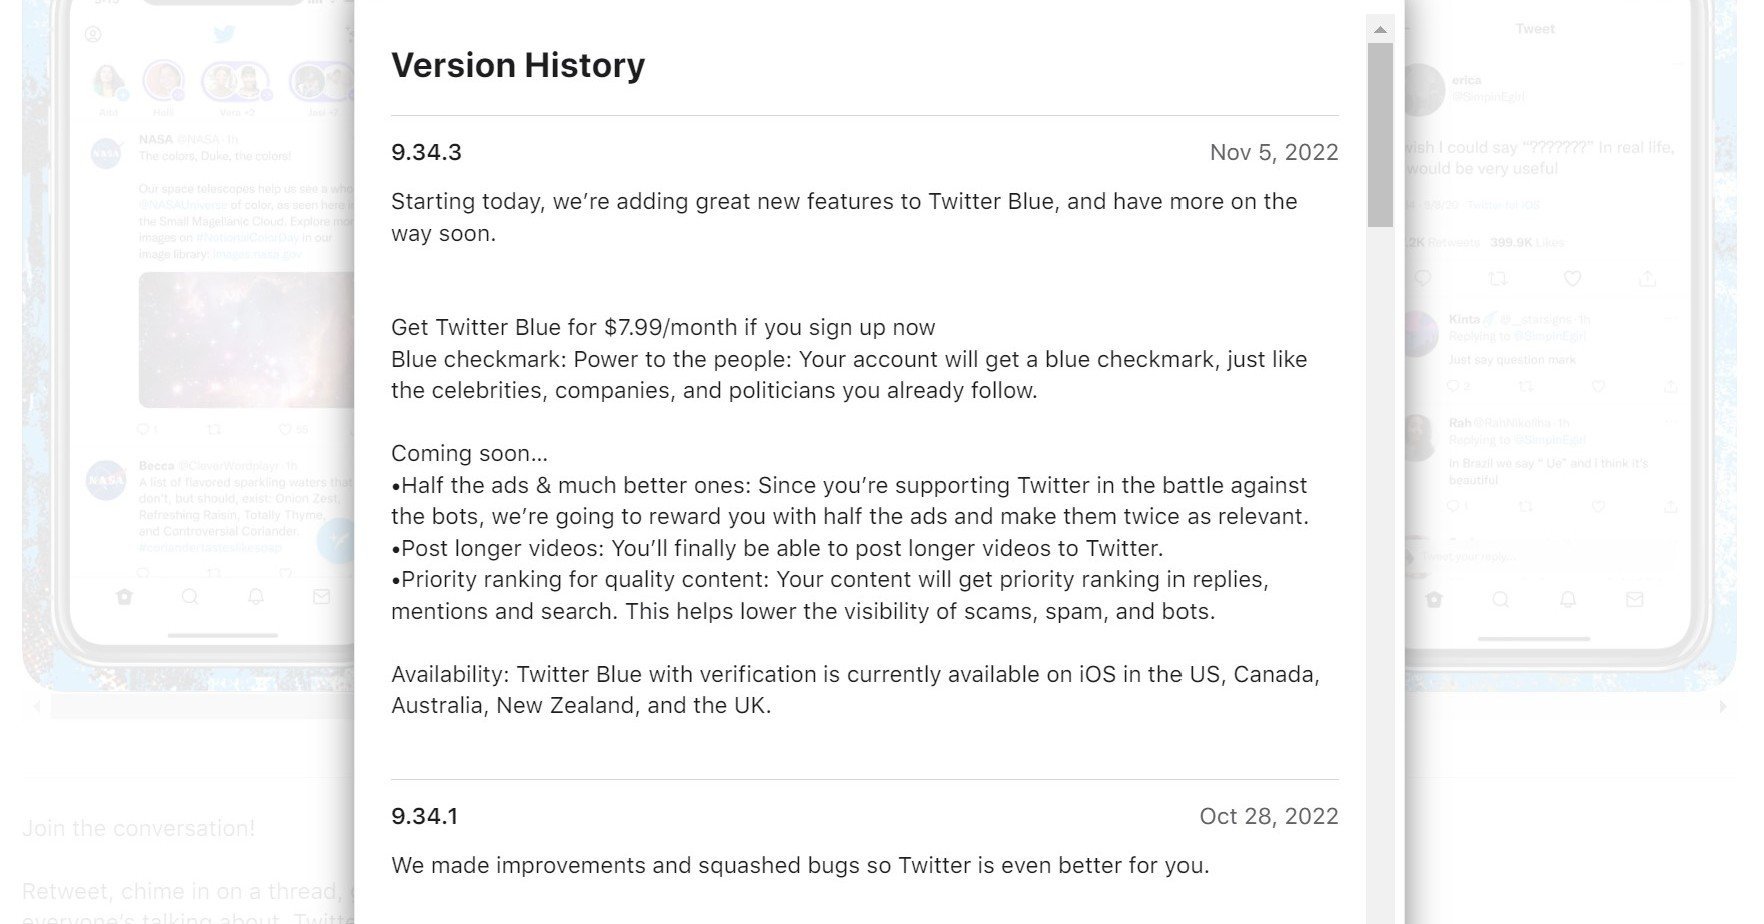Click the notifications bell in the NASA feed screenshot
The width and height of the screenshot is (1764, 924).
256,597
